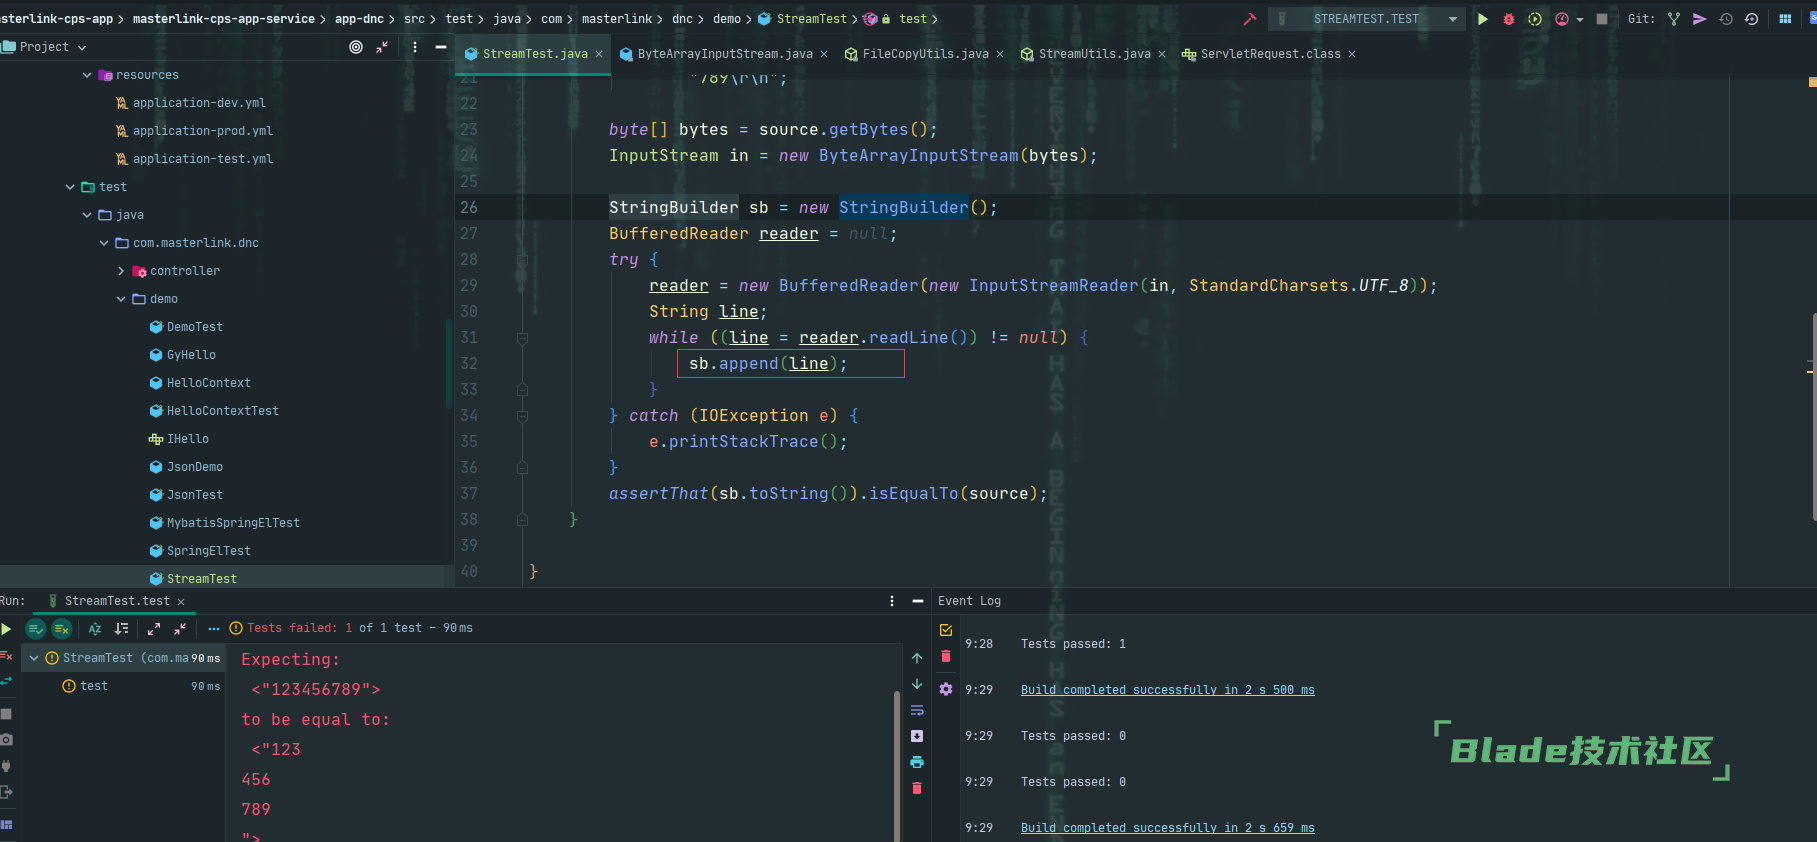Select the StreamTest.java editor tab
Image resolution: width=1817 pixels, height=842 pixels.
tap(534, 54)
